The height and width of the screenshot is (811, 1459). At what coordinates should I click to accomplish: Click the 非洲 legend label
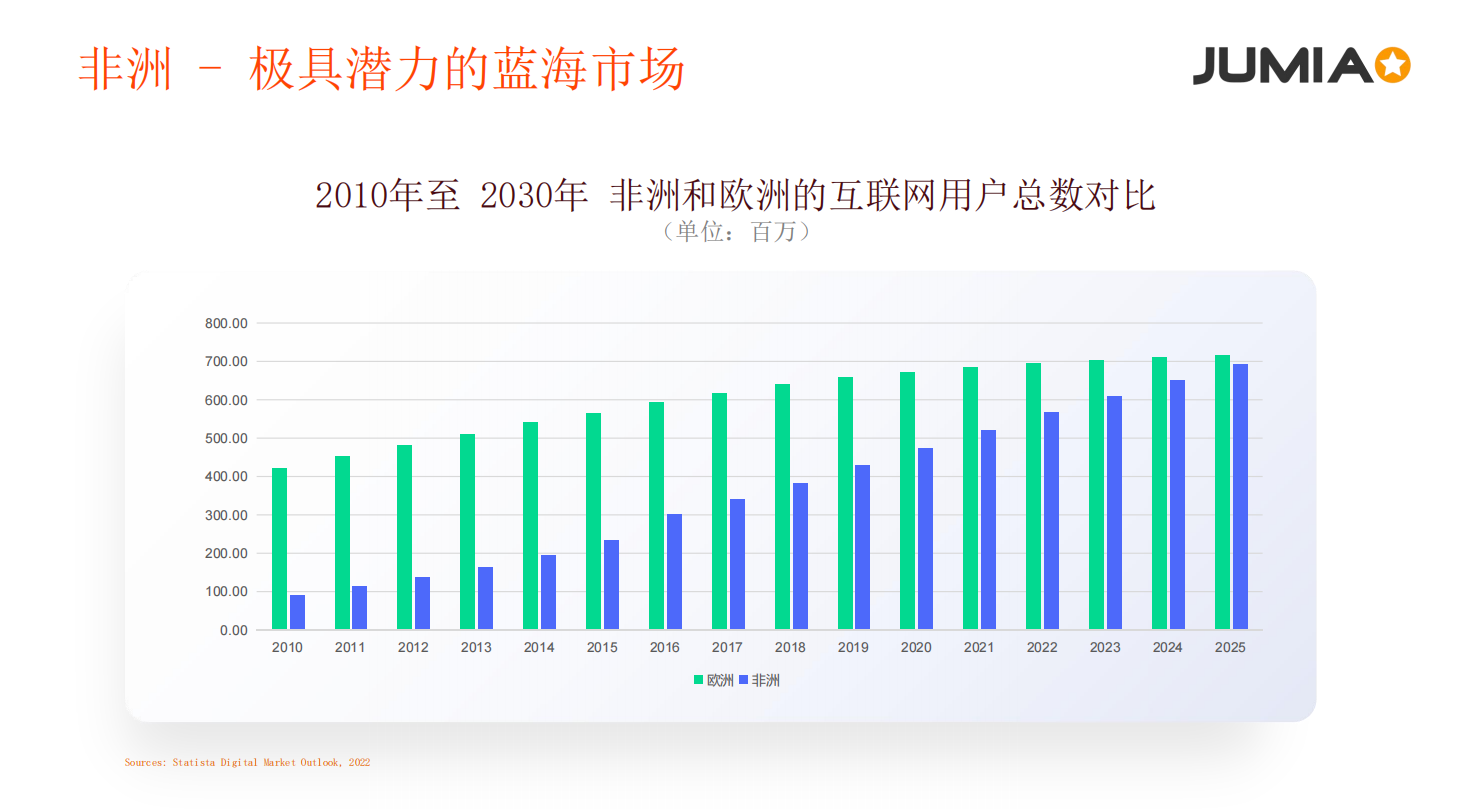pyautogui.click(x=765, y=681)
